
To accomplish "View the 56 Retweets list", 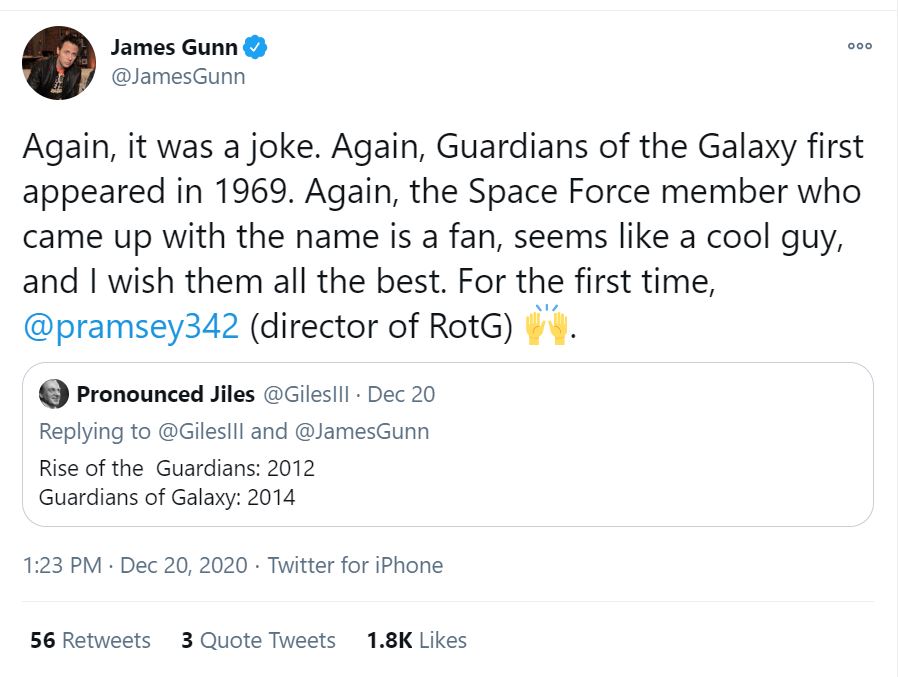I will tap(90, 640).
